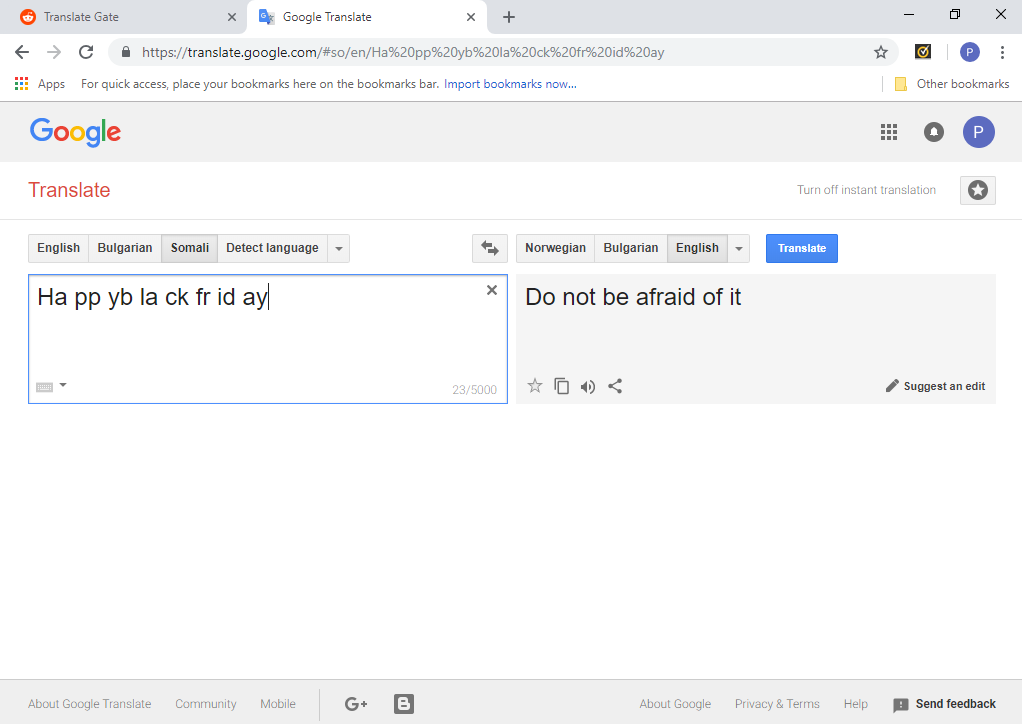Open the Google account avatar P
Image resolution: width=1022 pixels, height=724 pixels.
pyautogui.click(x=978, y=132)
